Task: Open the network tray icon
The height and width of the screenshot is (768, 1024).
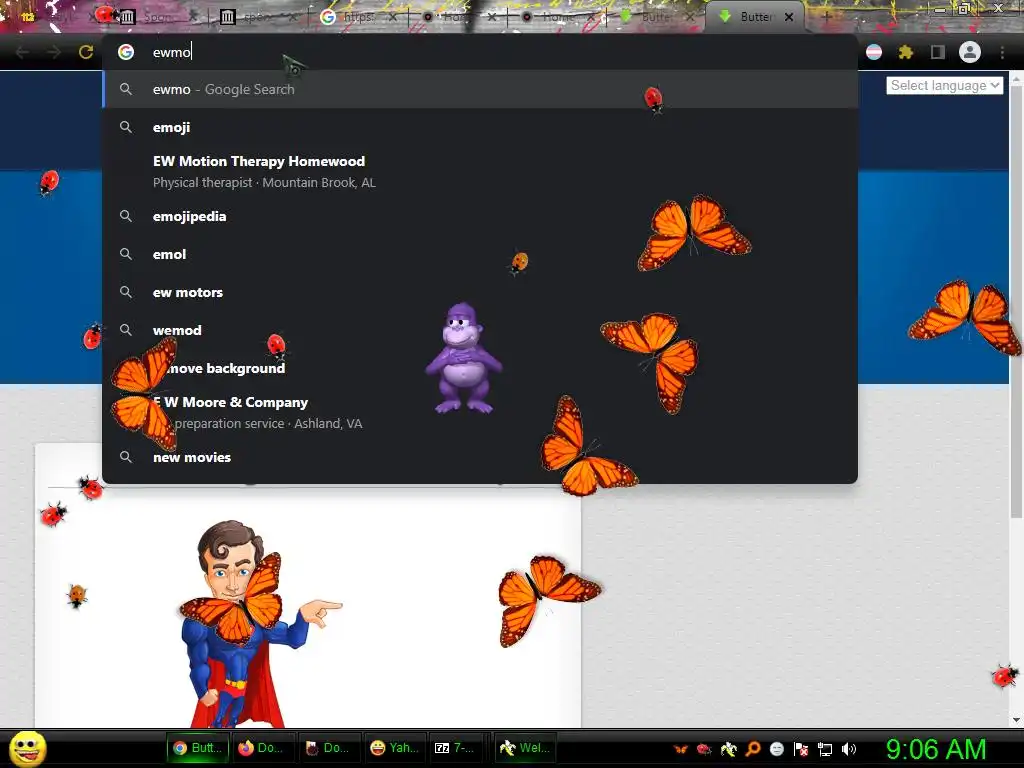Action: [x=825, y=749]
